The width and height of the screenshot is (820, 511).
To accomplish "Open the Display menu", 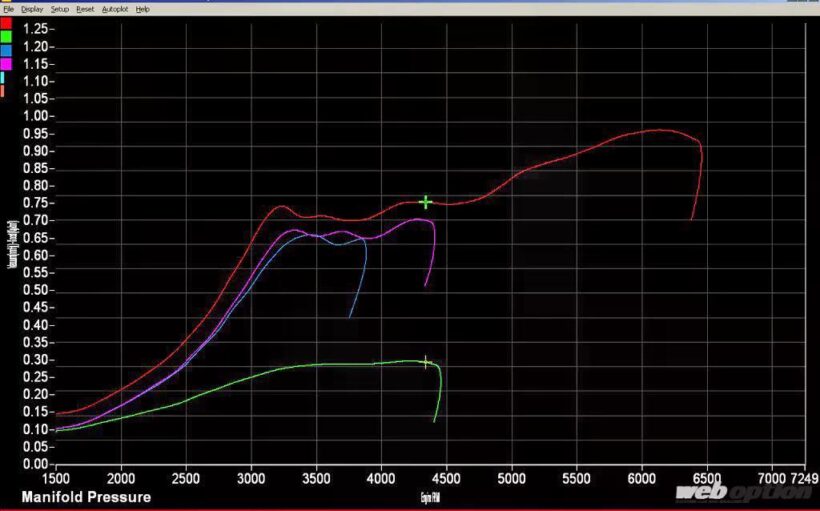I will click(32, 8).
